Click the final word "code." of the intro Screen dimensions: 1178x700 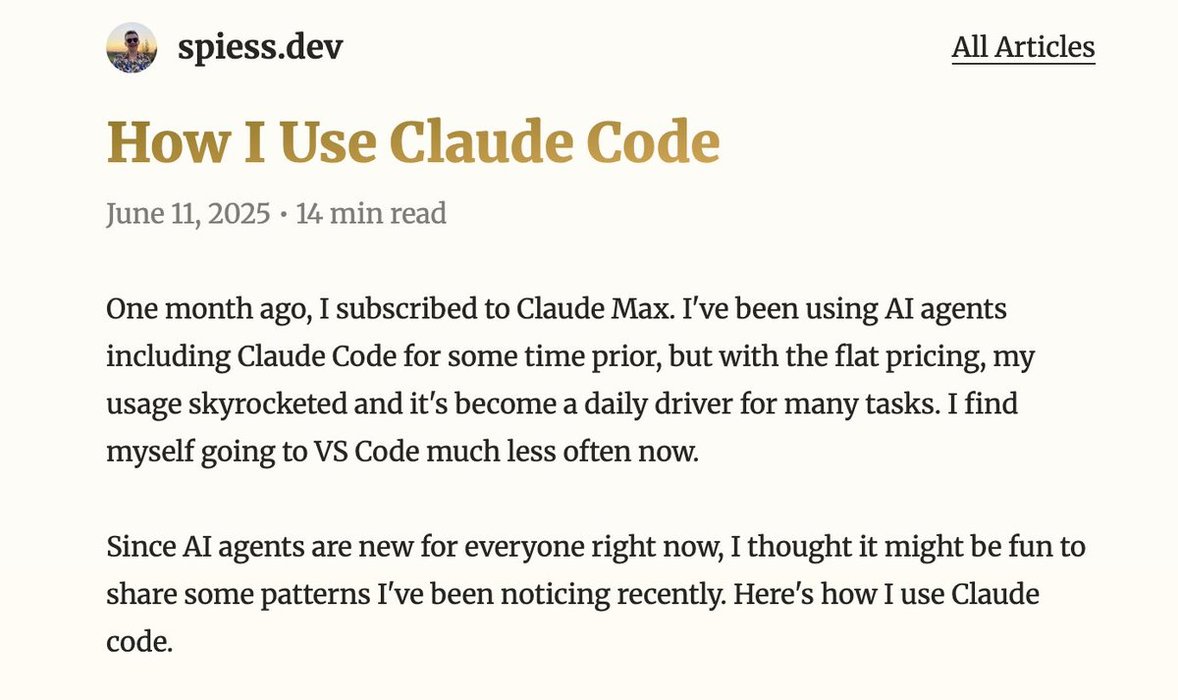tap(139, 641)
